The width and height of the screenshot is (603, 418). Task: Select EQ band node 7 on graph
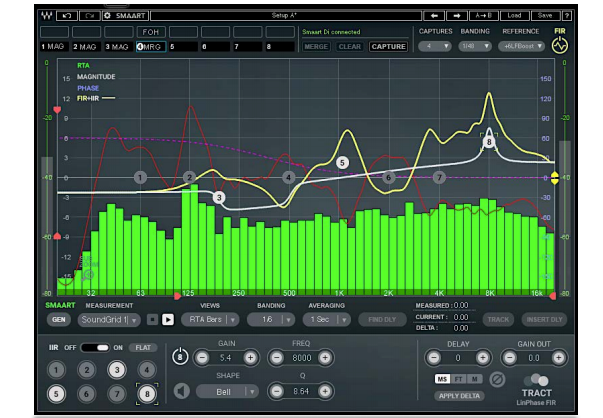[439, 177]
